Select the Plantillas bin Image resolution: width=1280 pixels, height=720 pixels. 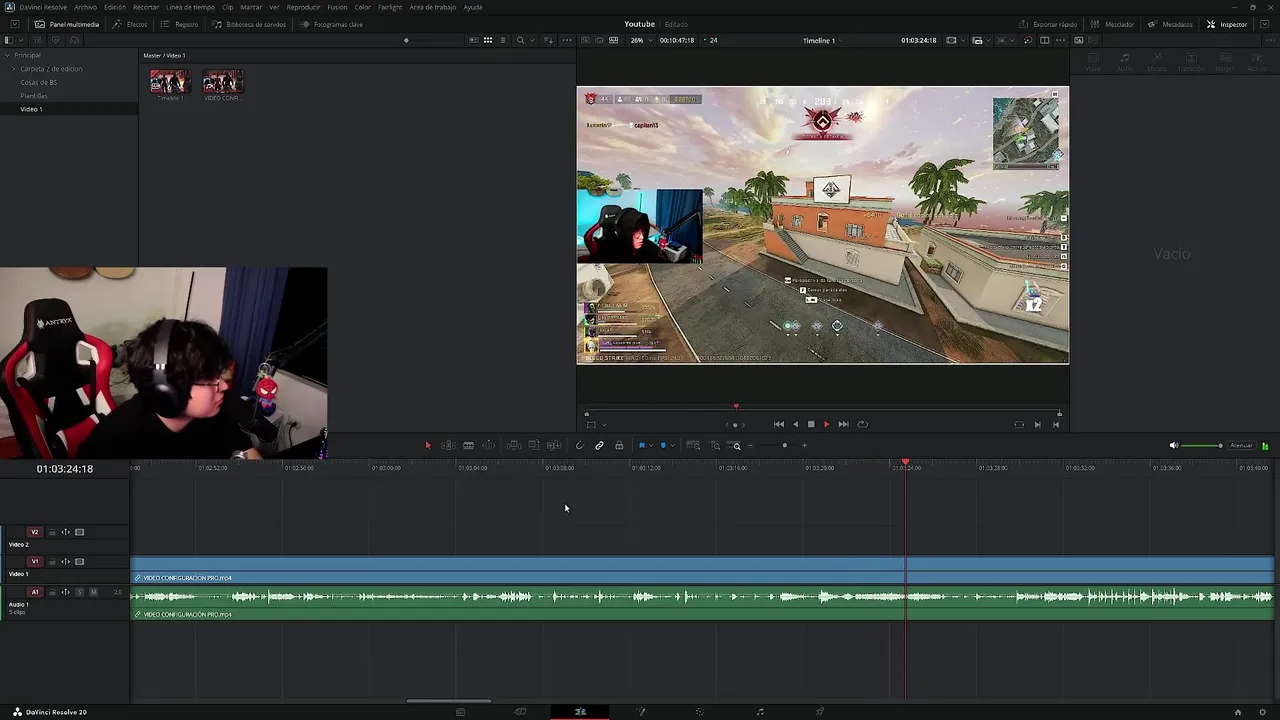[34, 96]
